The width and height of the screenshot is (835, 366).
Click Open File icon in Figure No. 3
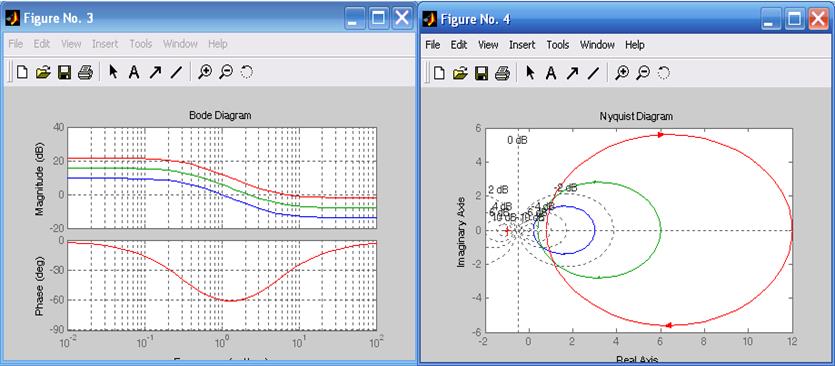(43, 72)
